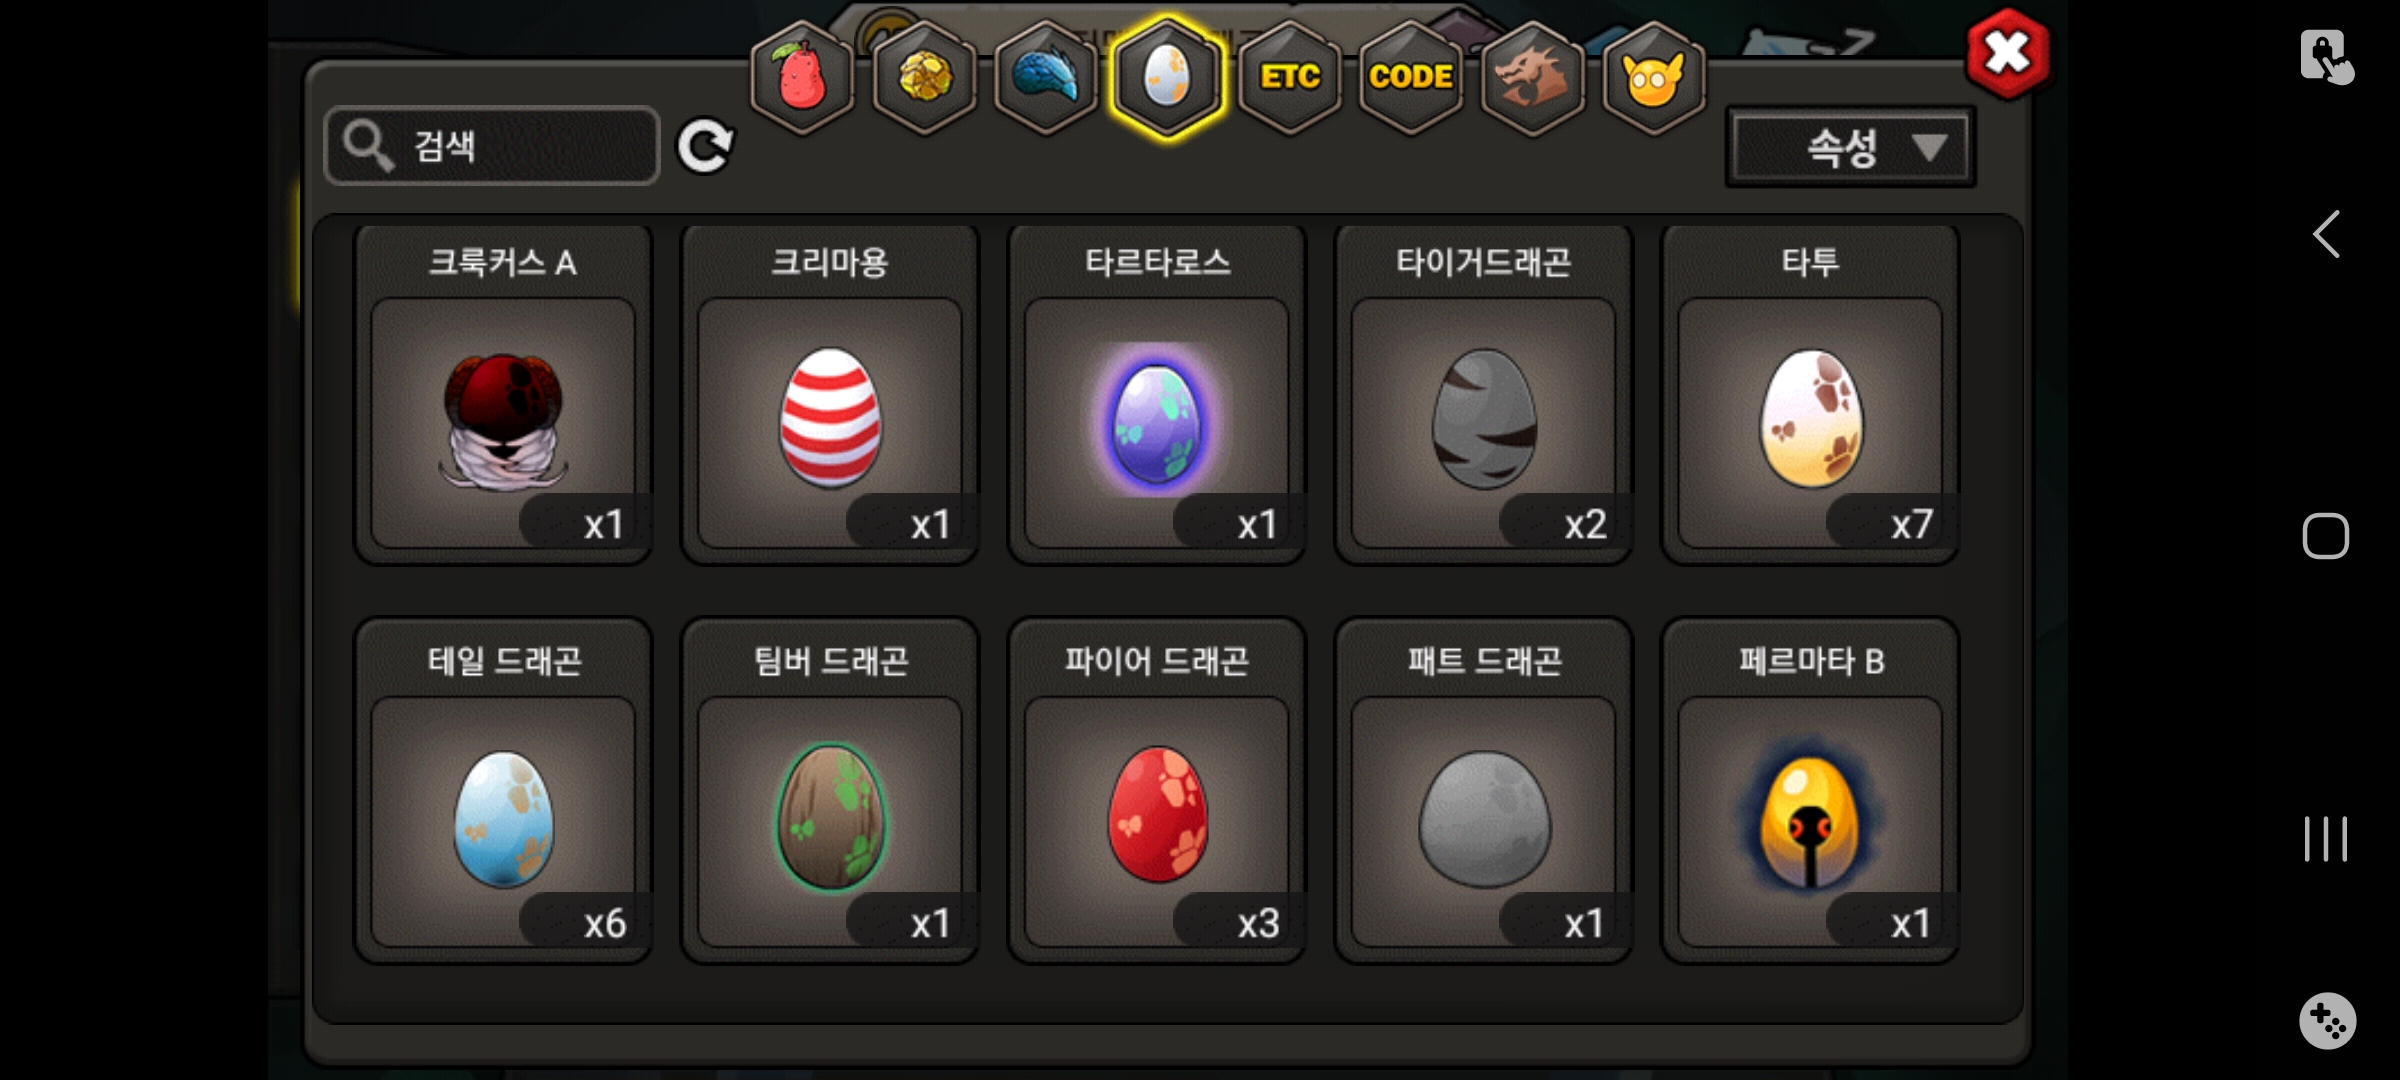
Task: Tap the Android back navigation arrow
Action: 2327,235
